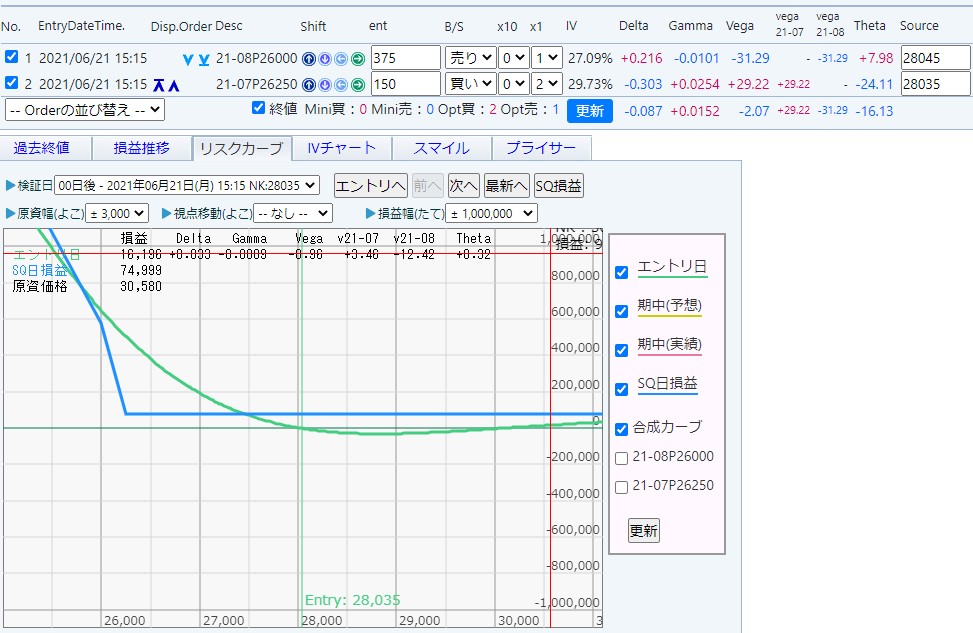Click the shift-up circle icon for 21-08P26000
The width and height of the screenshot is (973, 633).
pos(309,59)
